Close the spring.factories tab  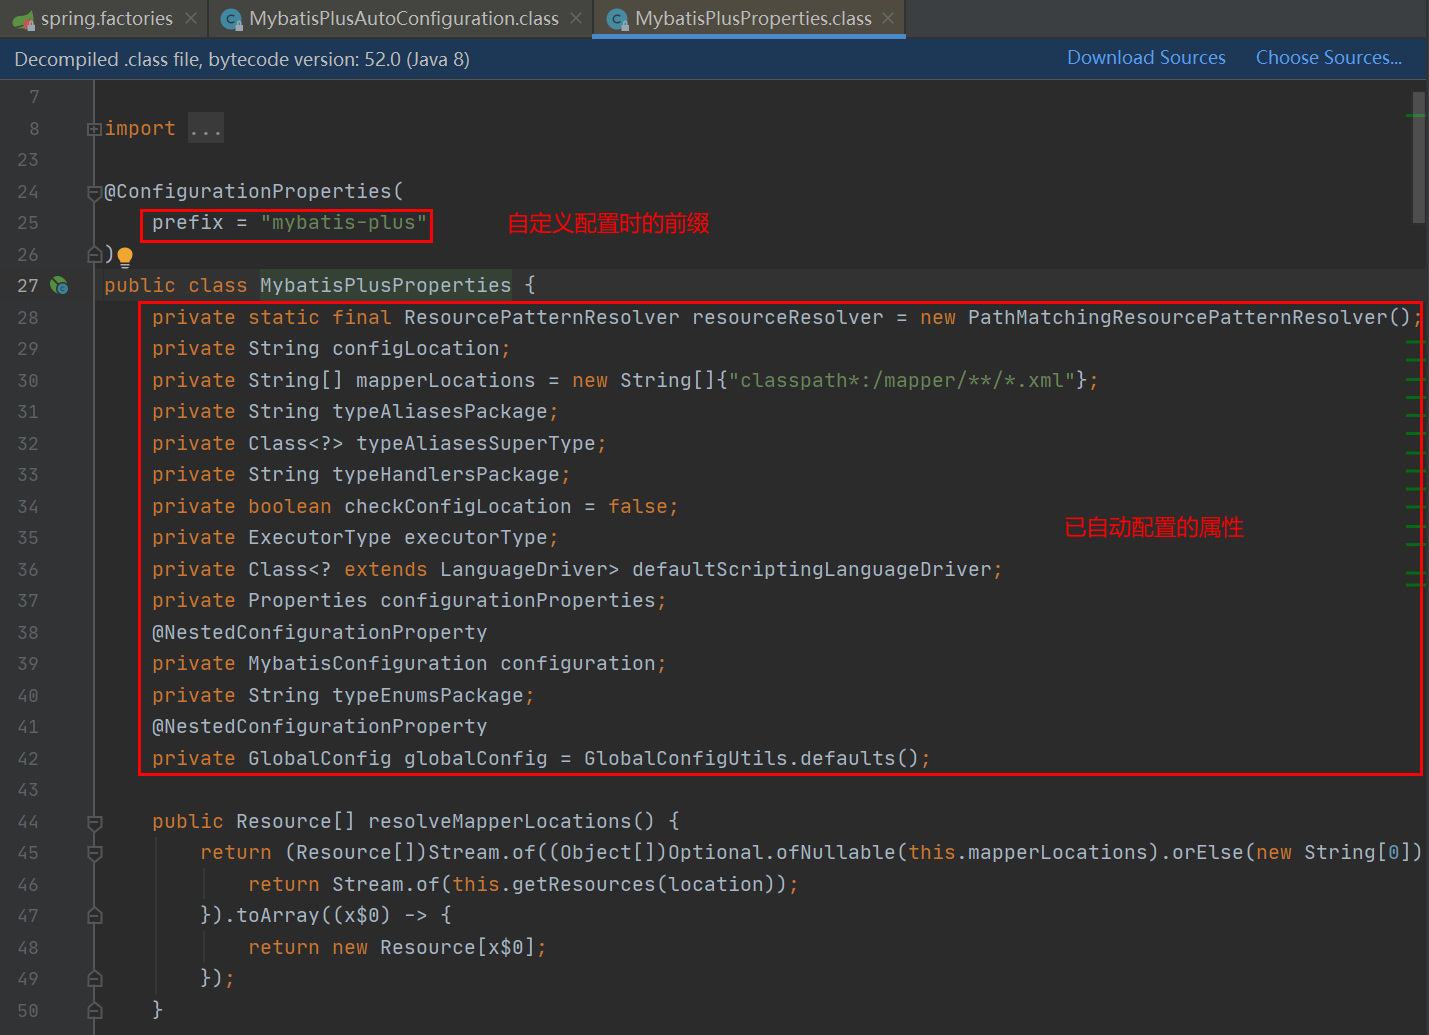[x=190, y=19]
